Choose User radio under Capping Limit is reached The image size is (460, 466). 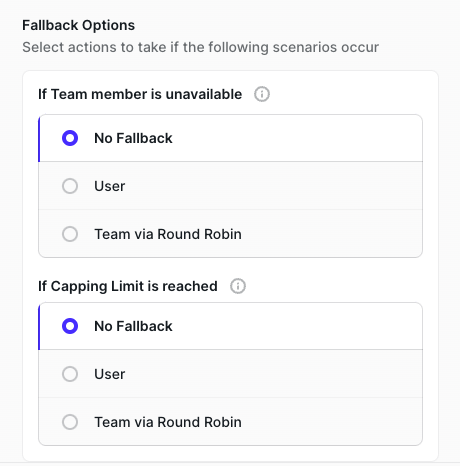(70, 374)
